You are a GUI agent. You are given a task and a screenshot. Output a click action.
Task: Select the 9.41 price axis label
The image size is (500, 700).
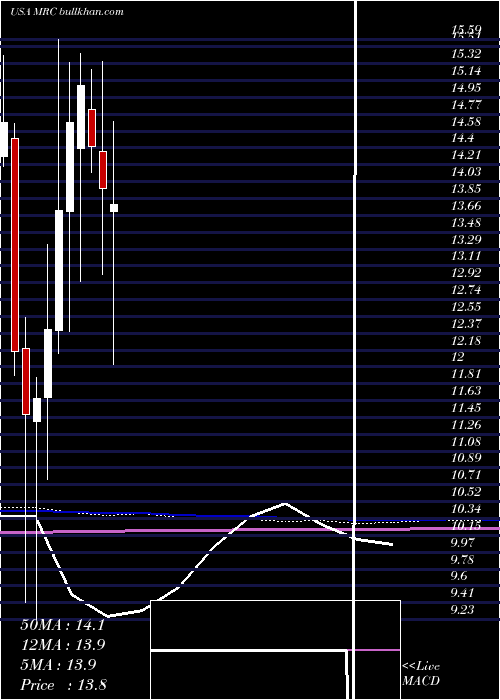pyautogui.click(x=462, y=593)
